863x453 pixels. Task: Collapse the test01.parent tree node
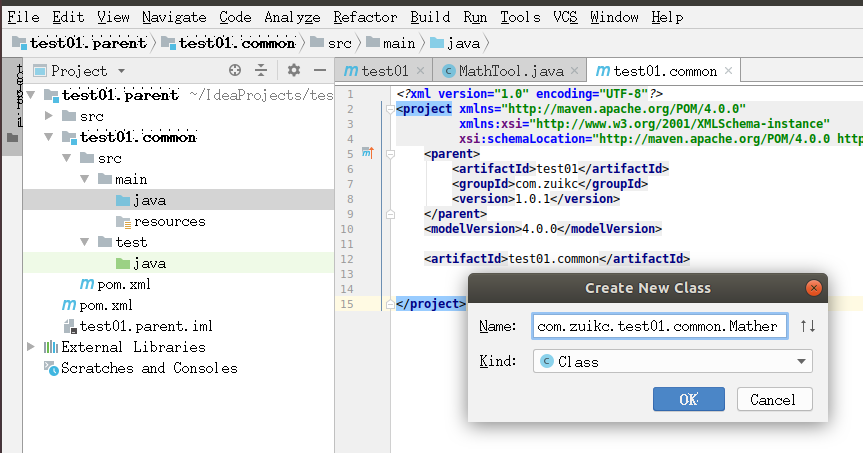(x=33, y=95)
